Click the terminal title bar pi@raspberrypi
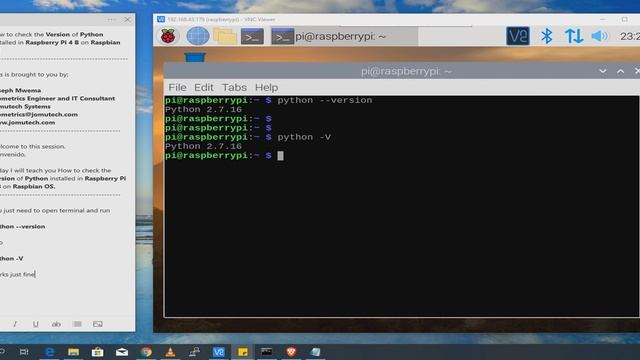640x360 pixels. point(406,71)
